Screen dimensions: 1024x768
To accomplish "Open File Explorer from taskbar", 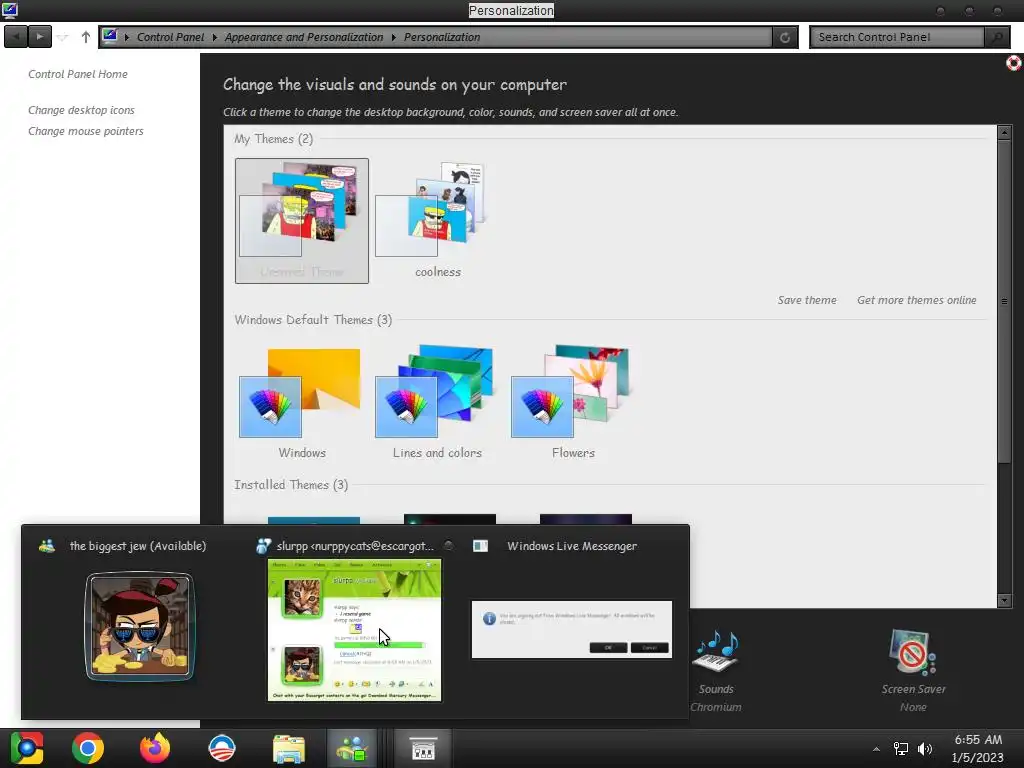I will [x=289, y=748].
